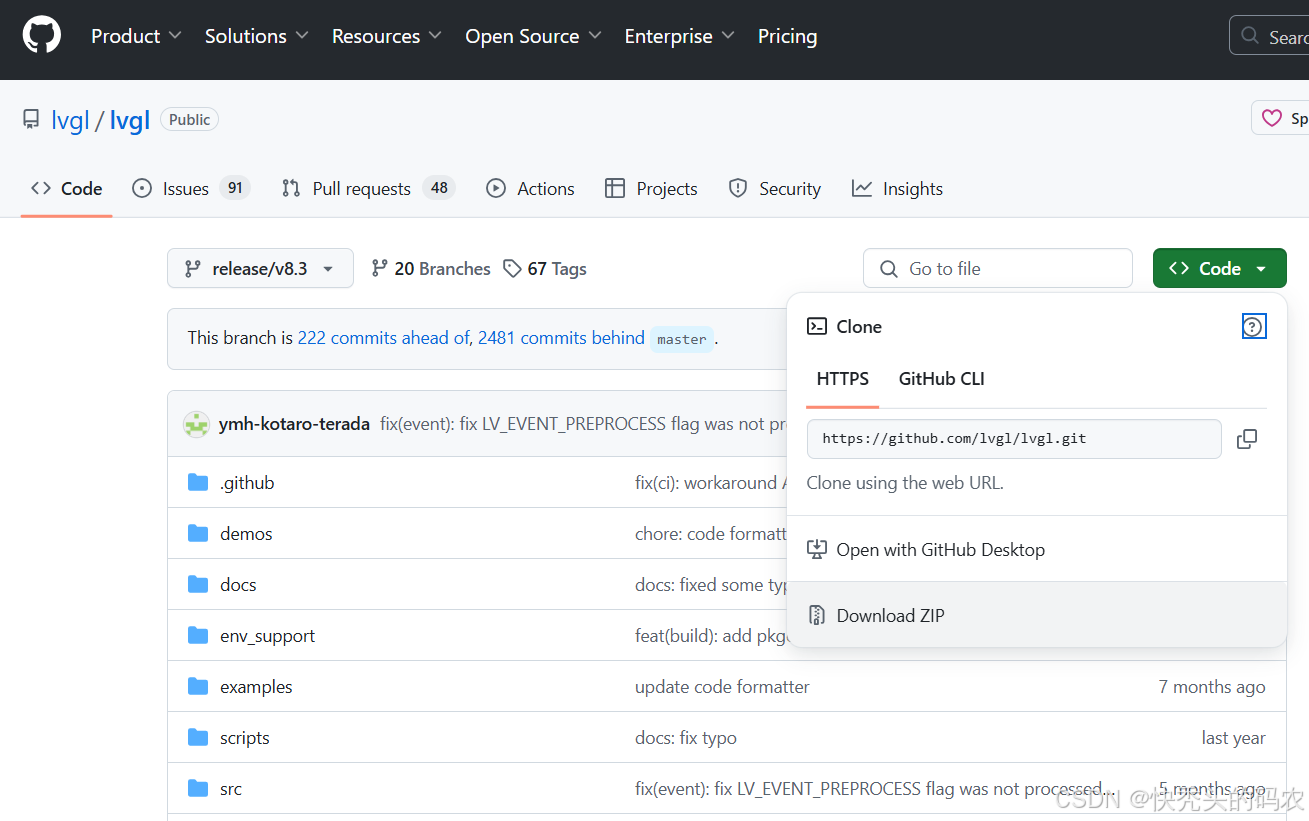The image size is (1309, 821).
Task: Open ymh-kotaro-terada profile link
Action: pos(294,424)
